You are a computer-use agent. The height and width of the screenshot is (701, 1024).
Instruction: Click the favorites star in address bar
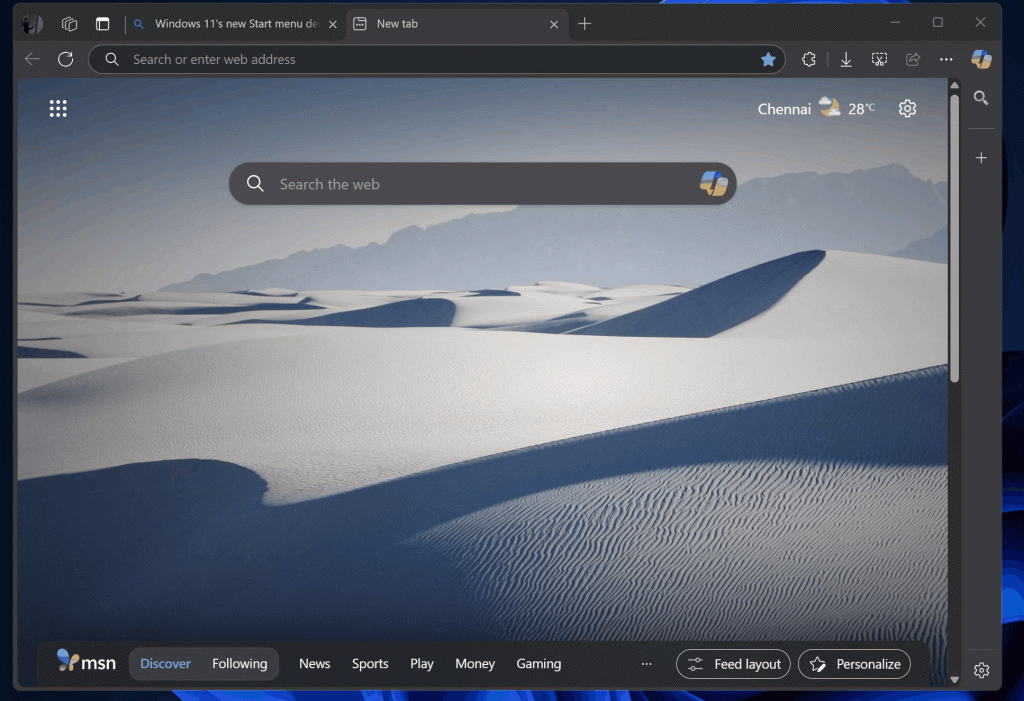(768, 59)
